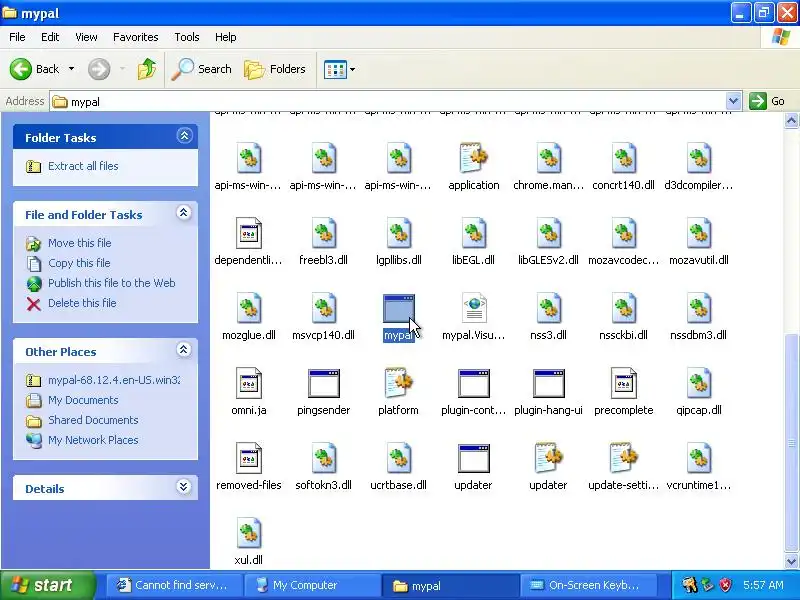The height and width of the screenshot is (600, 800).
Task: Select the nssckbi.dll file icon
Action: (623, 308)
